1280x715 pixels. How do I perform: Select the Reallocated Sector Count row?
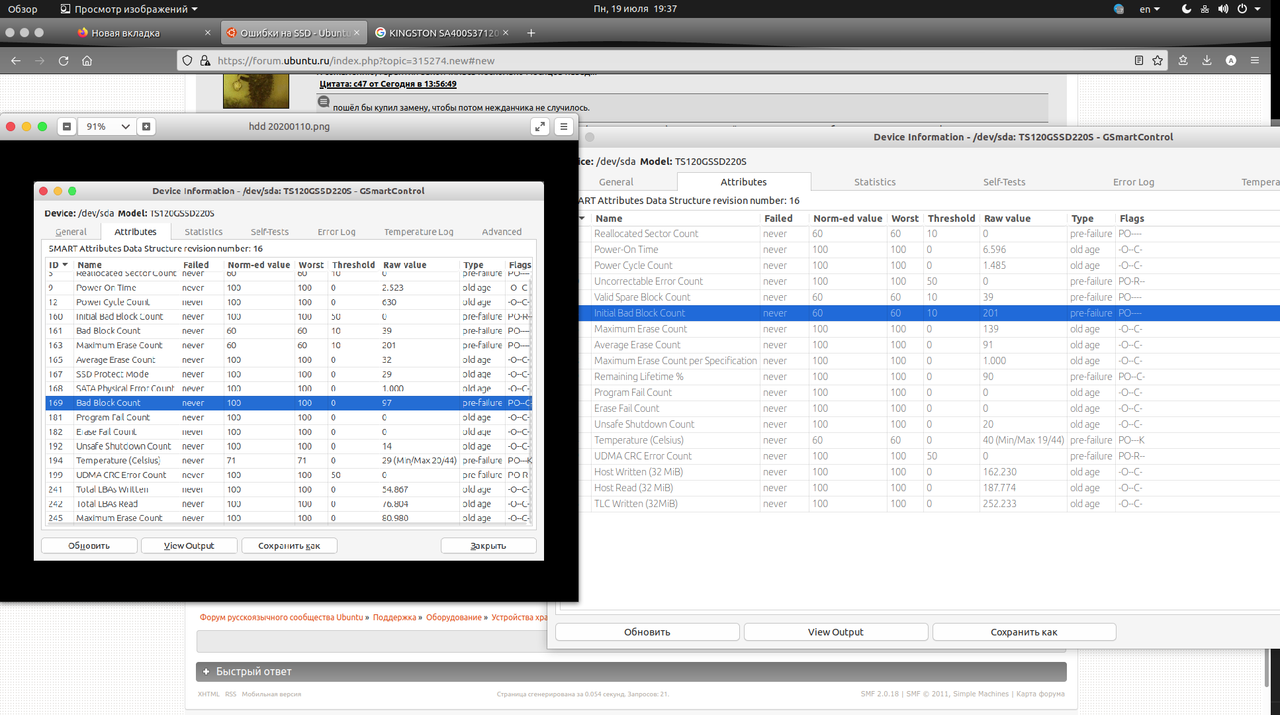(x=928, y=233)
